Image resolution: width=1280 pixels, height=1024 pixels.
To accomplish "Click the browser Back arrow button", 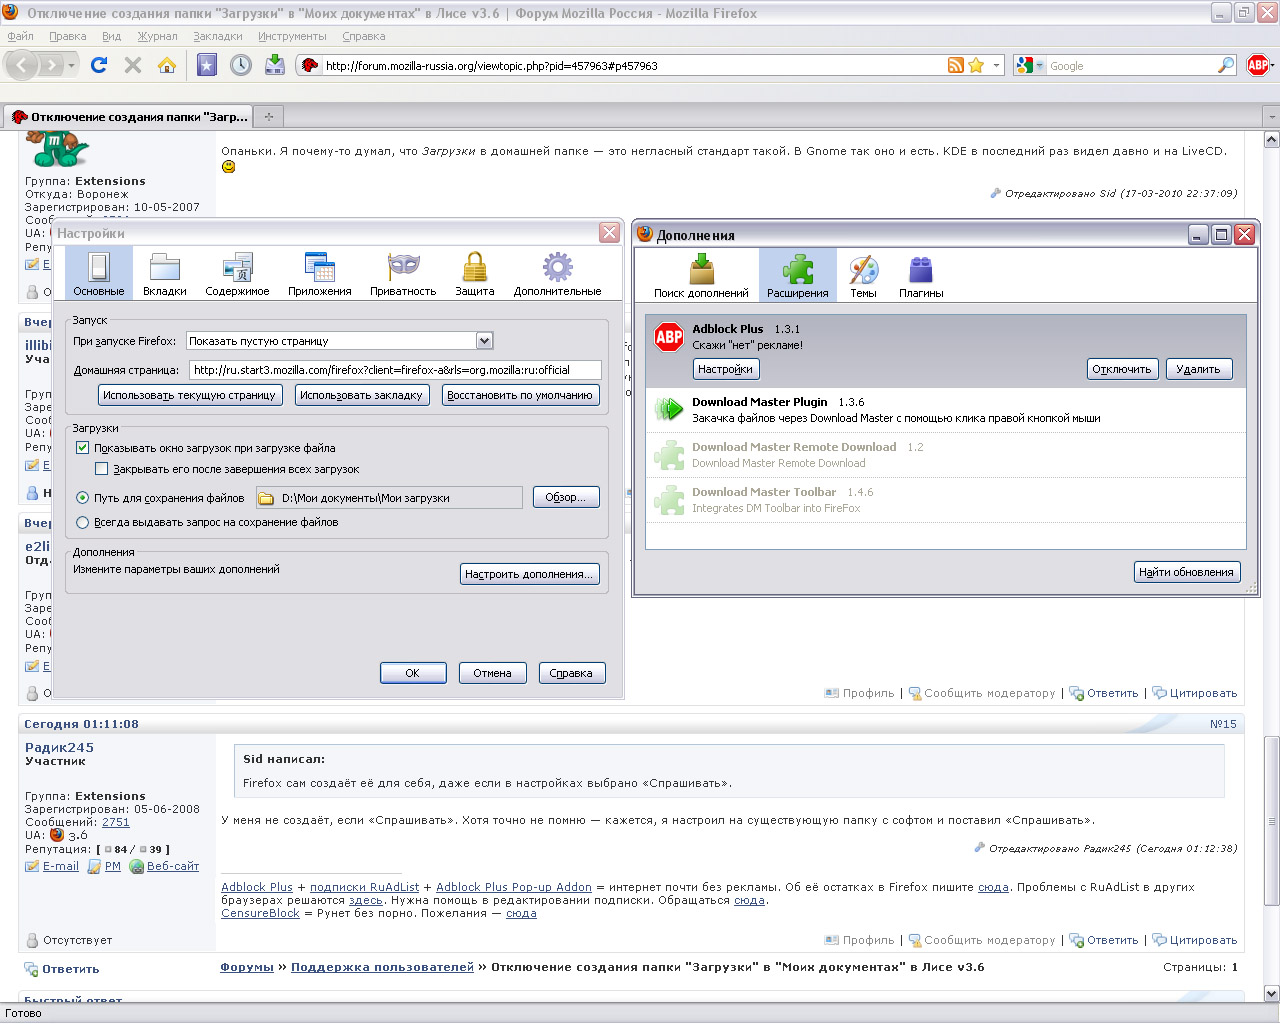I will point(22,66).
